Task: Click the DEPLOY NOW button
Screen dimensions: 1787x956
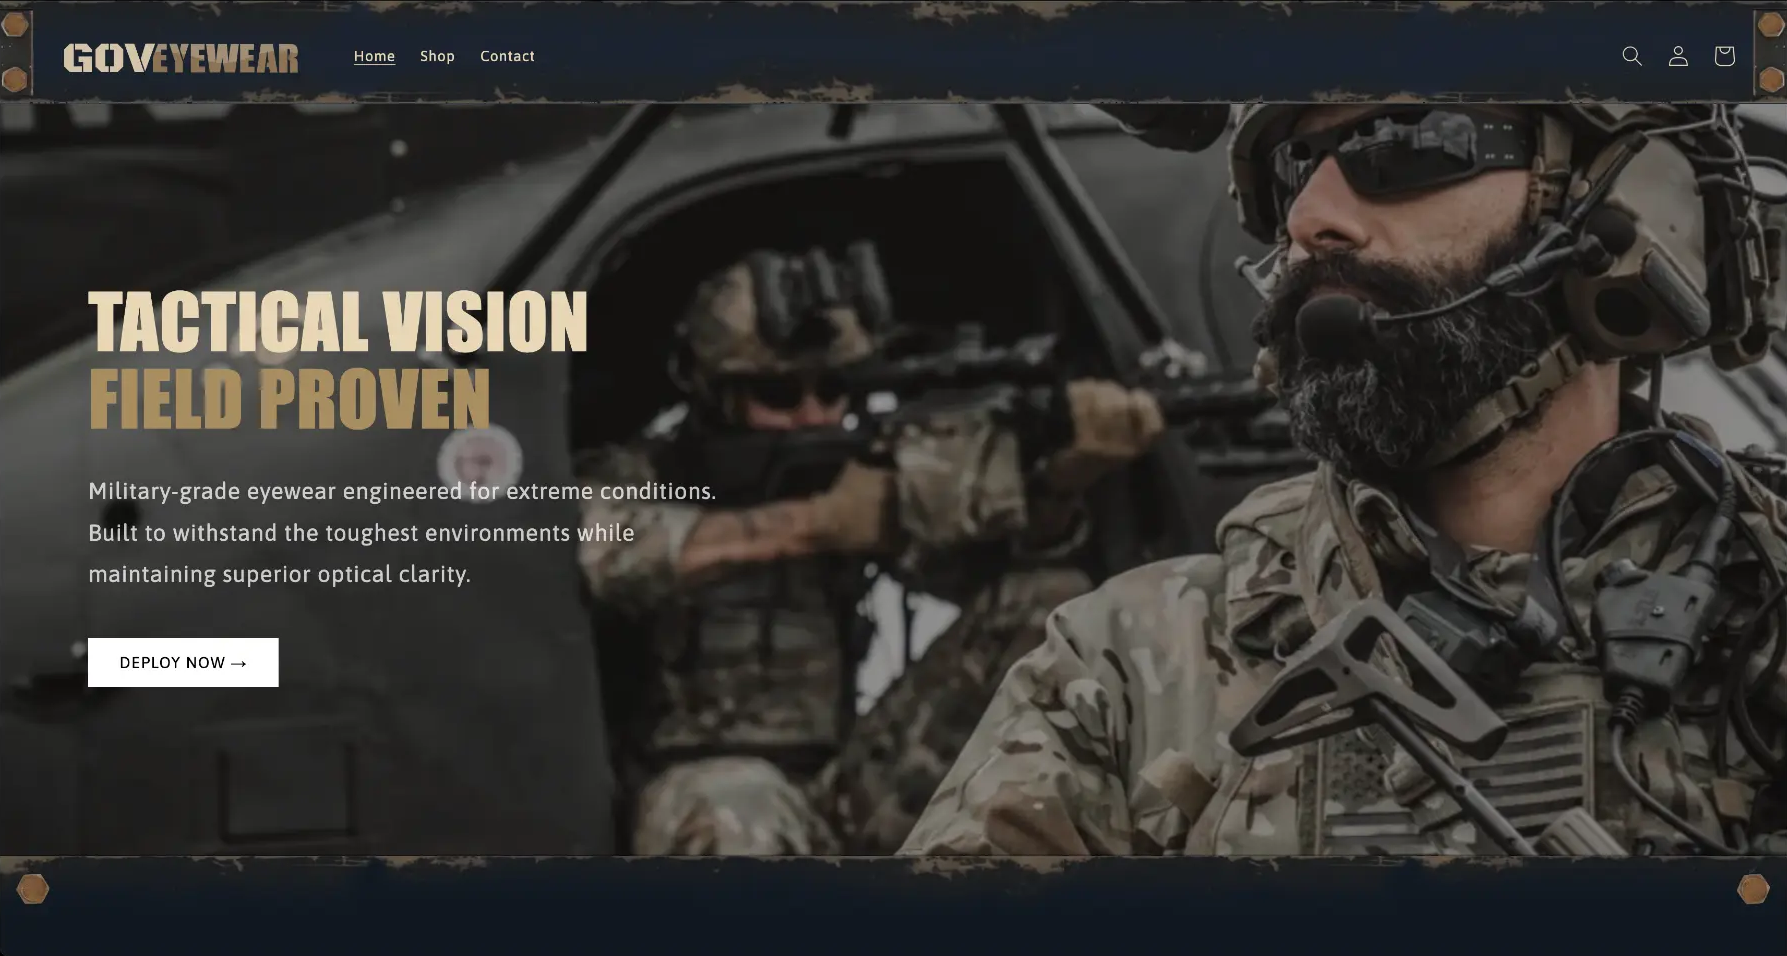Action: point(183,662)
